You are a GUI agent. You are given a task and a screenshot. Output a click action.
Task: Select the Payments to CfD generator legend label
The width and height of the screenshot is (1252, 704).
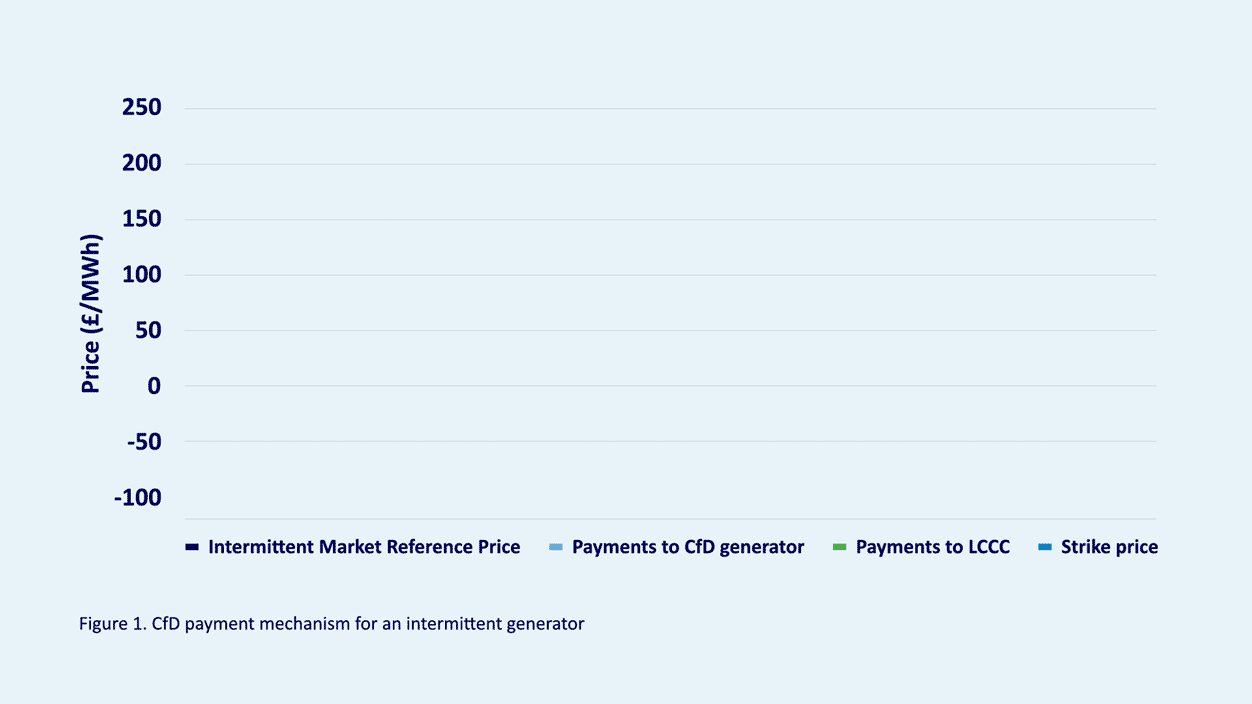(688, 547)
